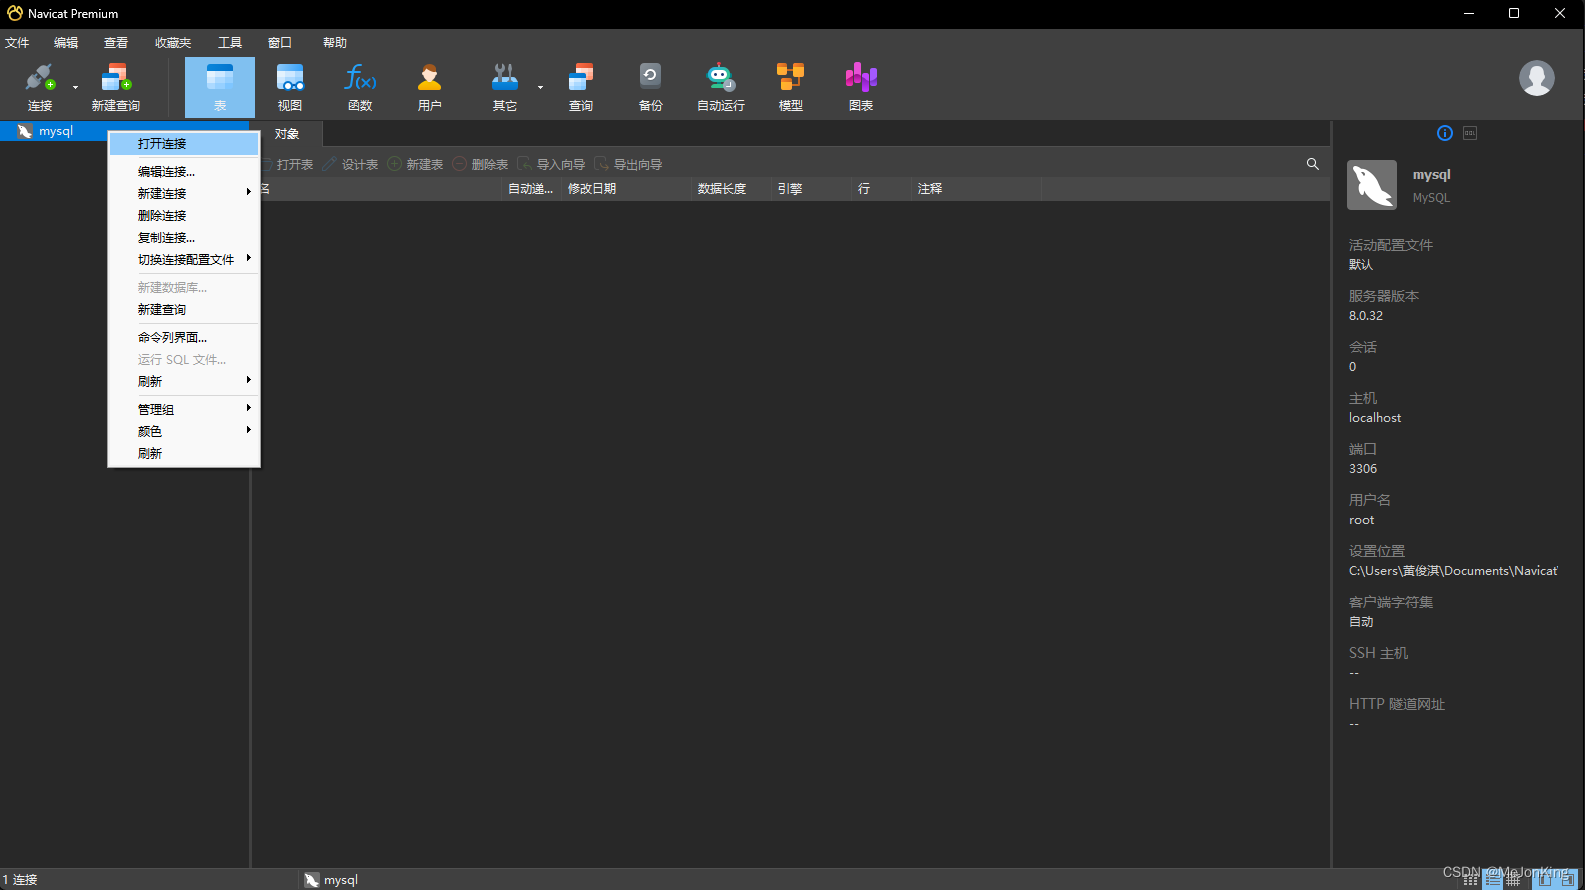Open the 视图 views toolbar icon
1585x890 pixels.
290,87
